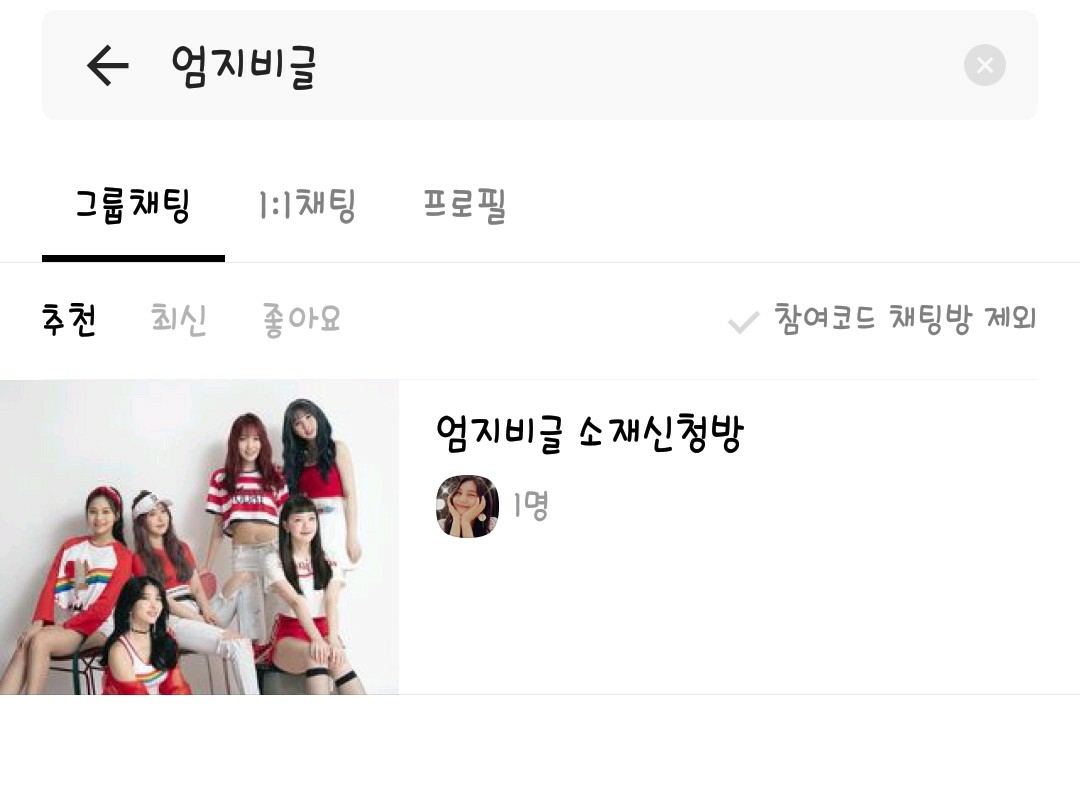Tap the host profile avatar icon
1080x810 pixels.
click(467, 506)
